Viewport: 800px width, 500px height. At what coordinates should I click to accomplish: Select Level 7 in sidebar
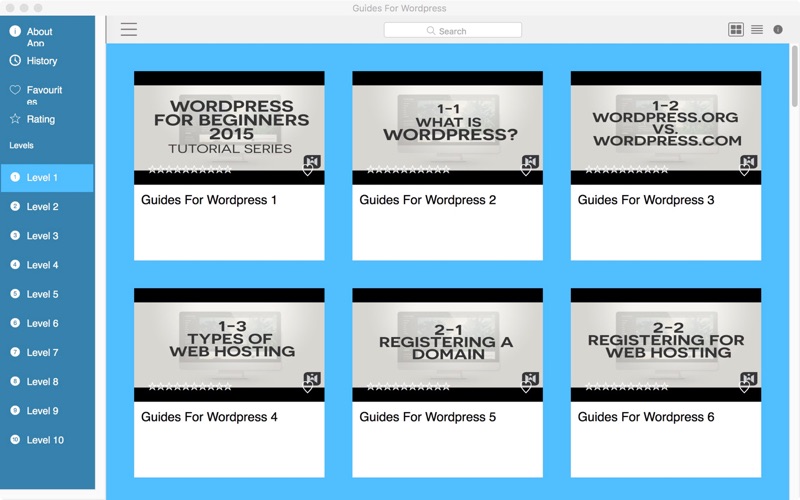tap(47, 352)
